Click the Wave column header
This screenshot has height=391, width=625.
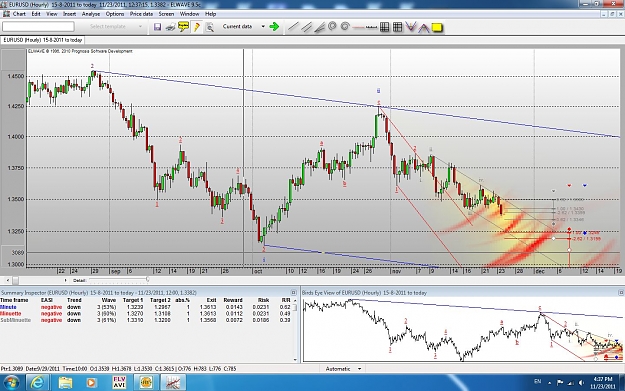109,300
